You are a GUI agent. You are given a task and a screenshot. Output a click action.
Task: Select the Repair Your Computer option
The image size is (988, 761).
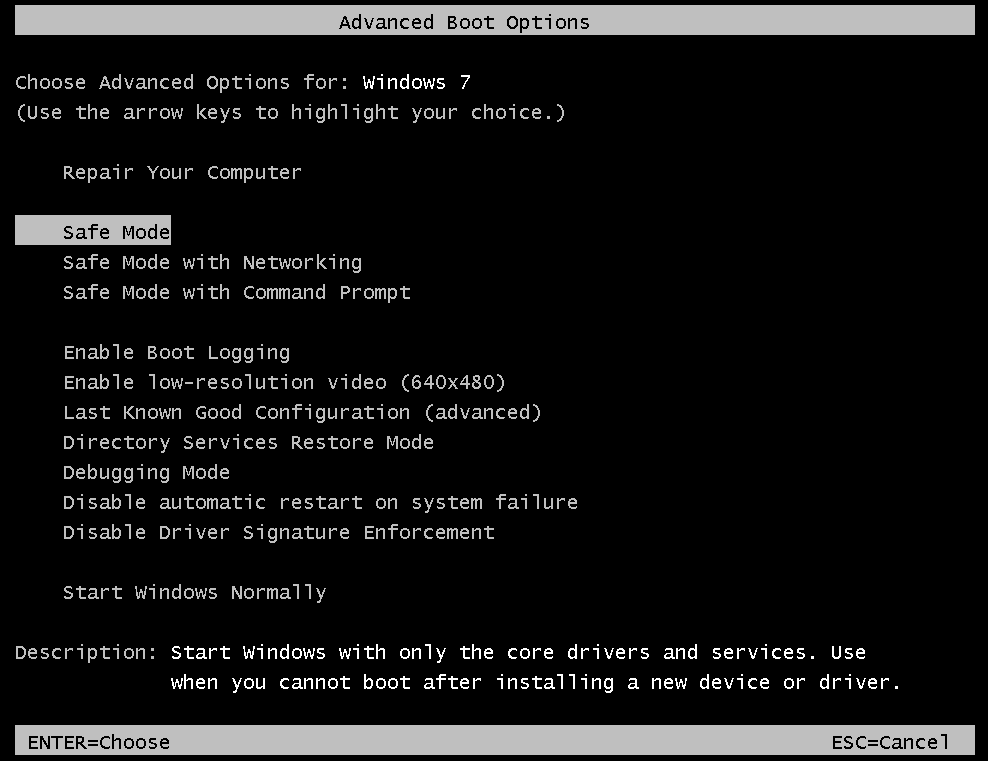click(181, 173)
